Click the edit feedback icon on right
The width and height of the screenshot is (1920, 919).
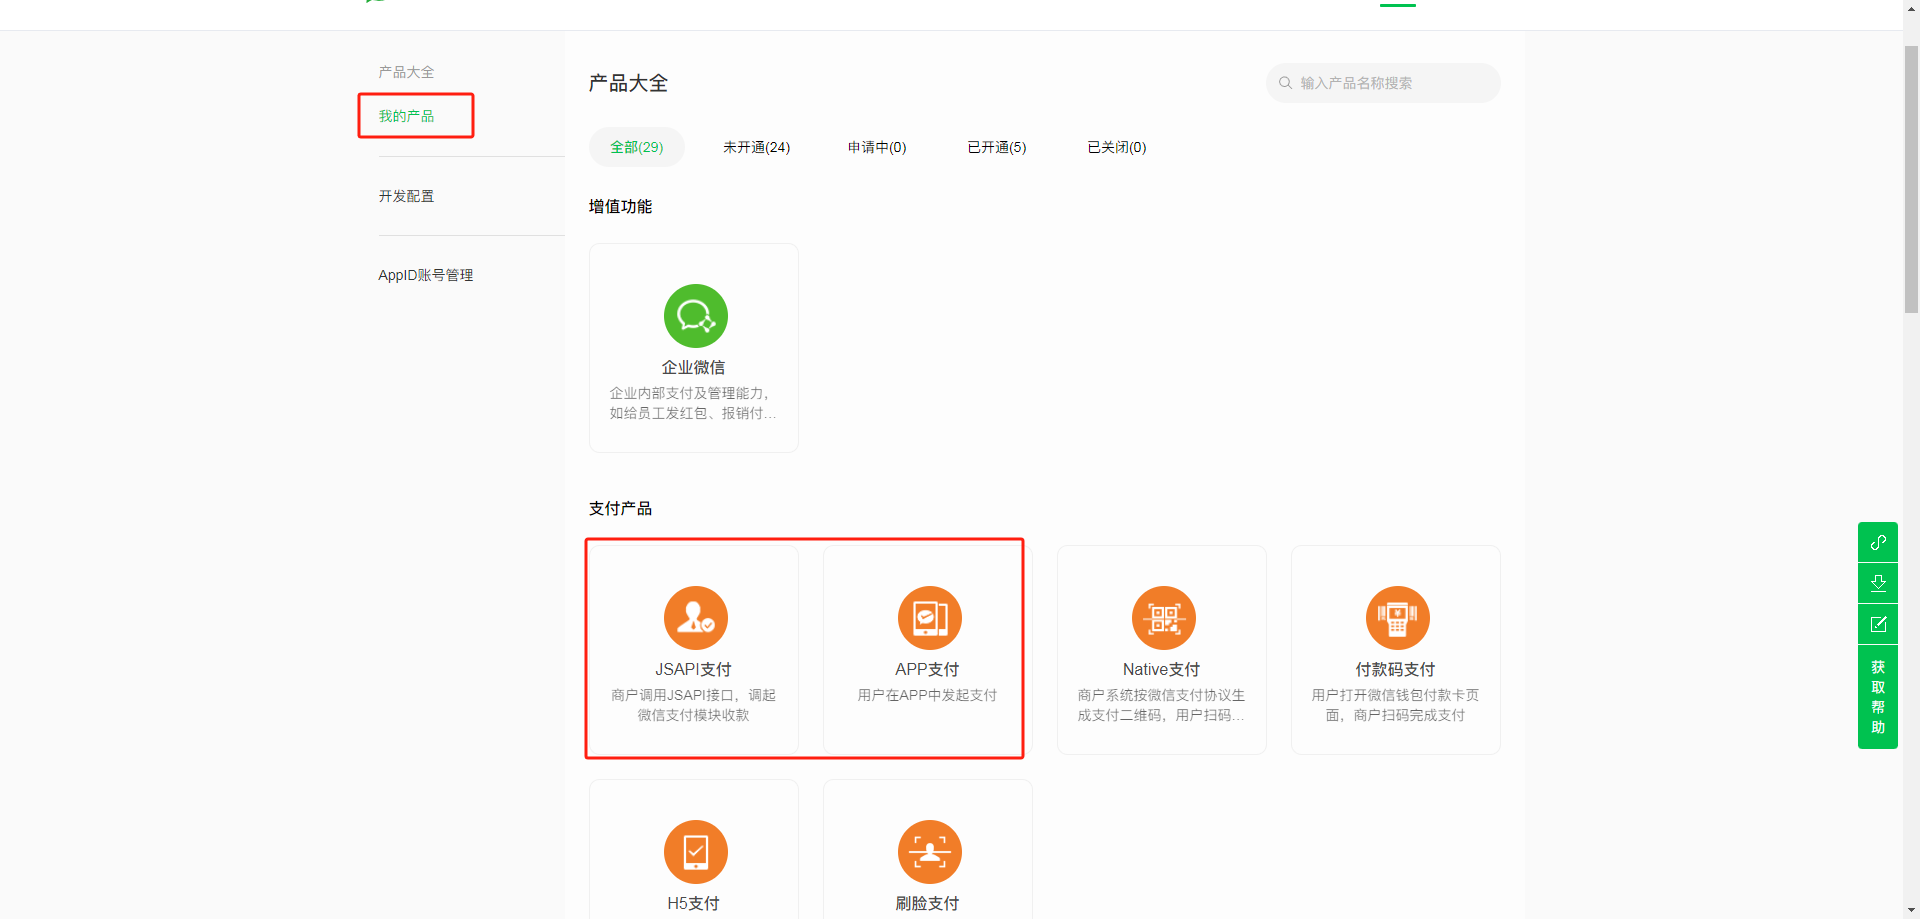click(x=1877, y=624)
